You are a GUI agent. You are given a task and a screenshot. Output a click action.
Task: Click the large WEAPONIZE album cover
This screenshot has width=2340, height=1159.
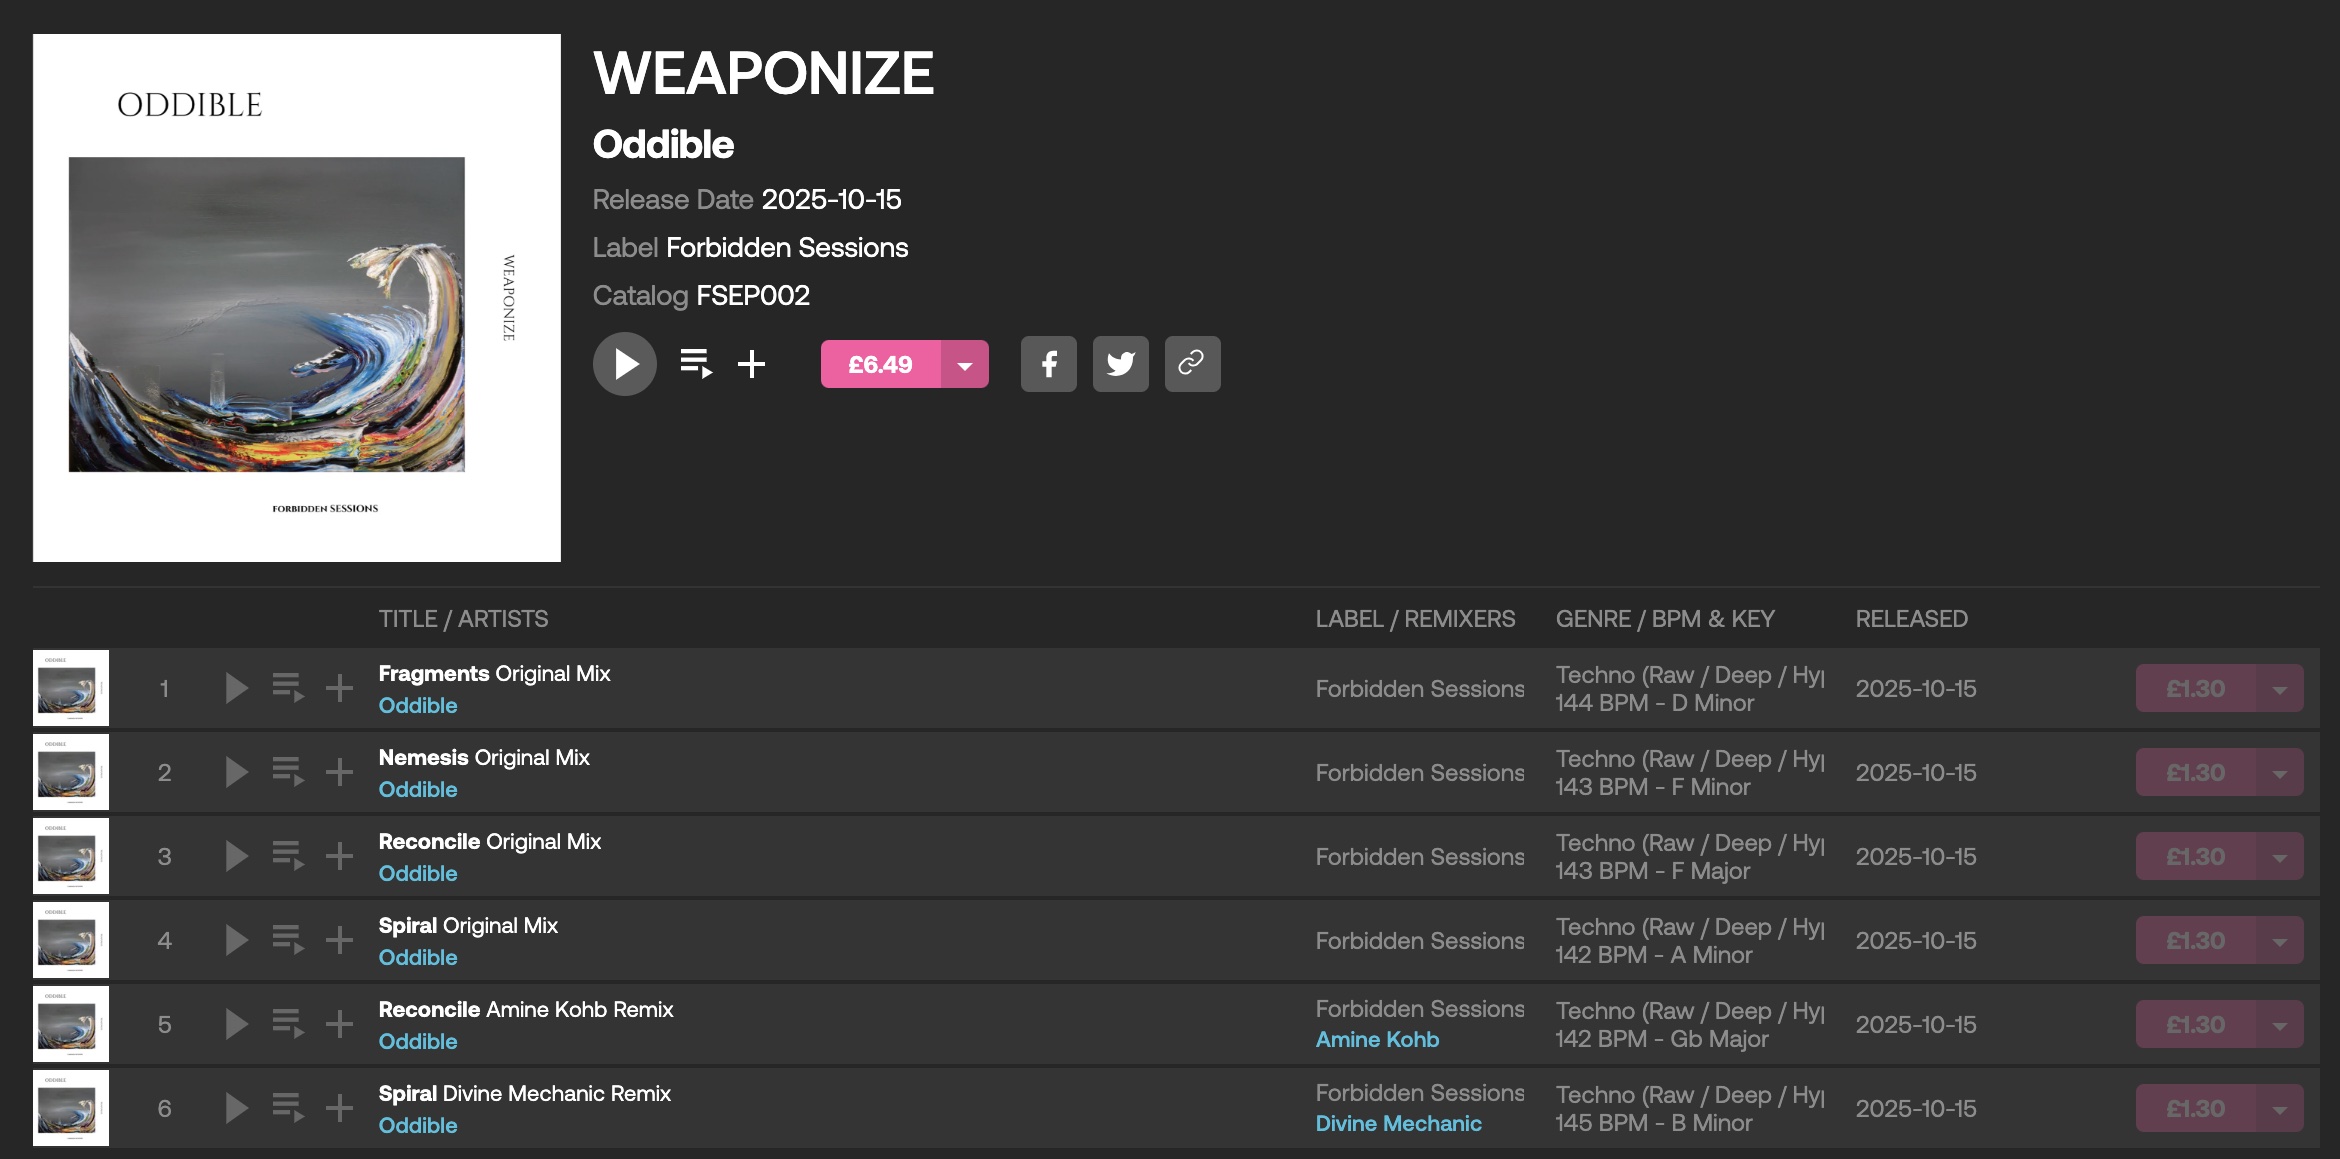(297, 298)
